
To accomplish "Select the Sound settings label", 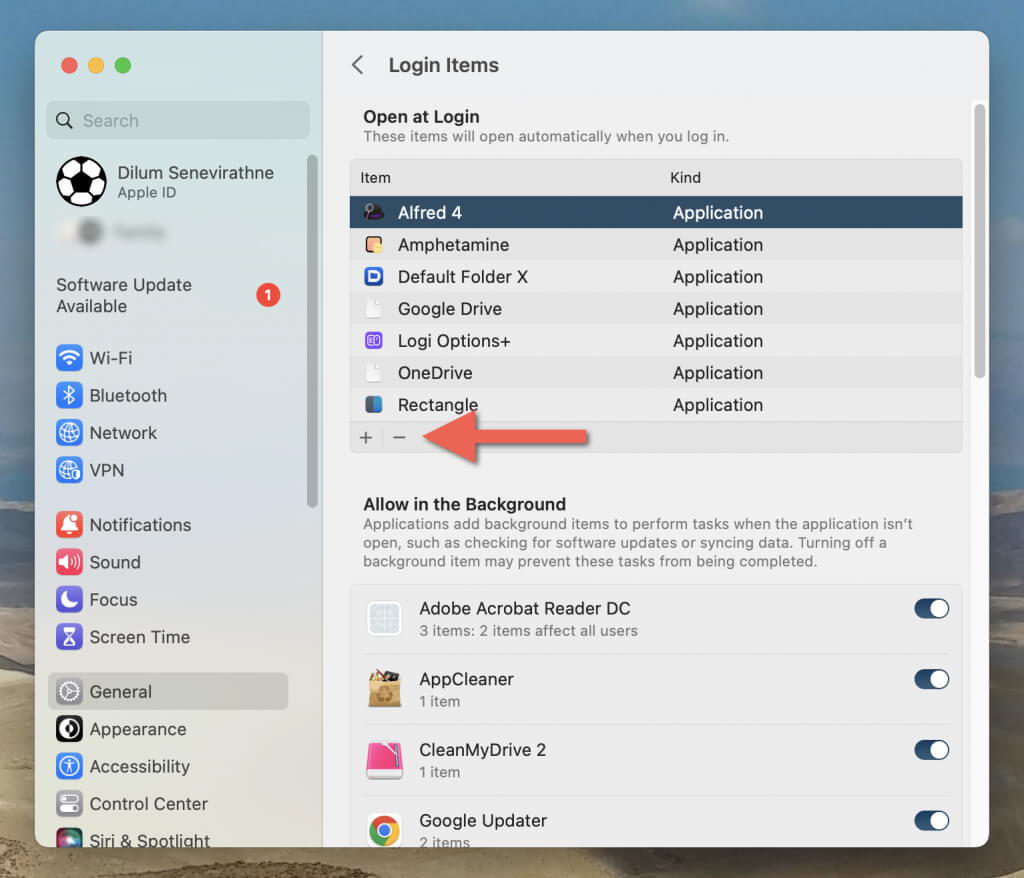I will tap(115, 562).
